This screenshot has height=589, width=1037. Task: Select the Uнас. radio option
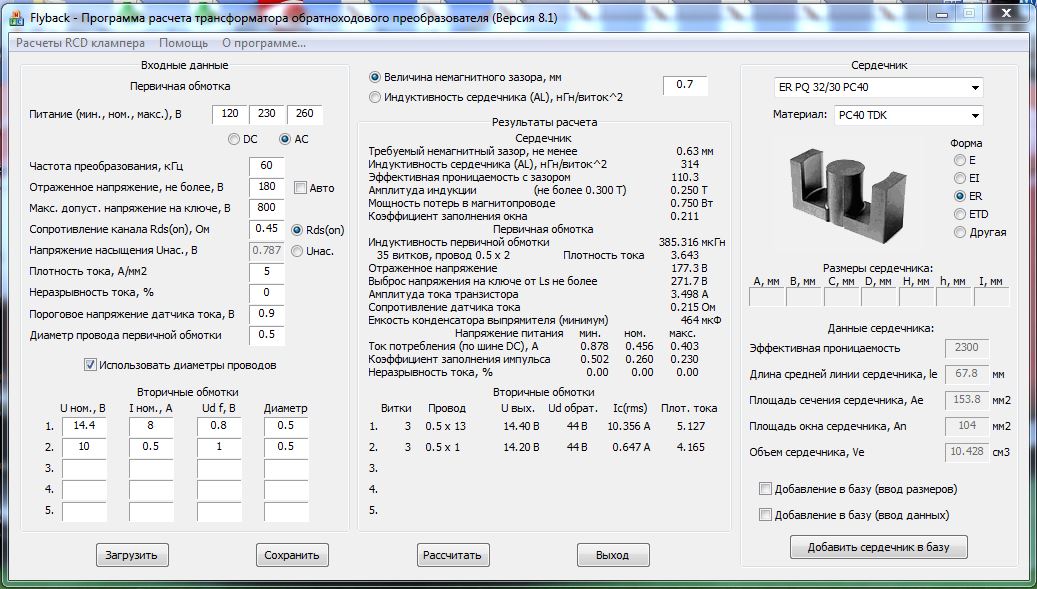tap(297, 251)
